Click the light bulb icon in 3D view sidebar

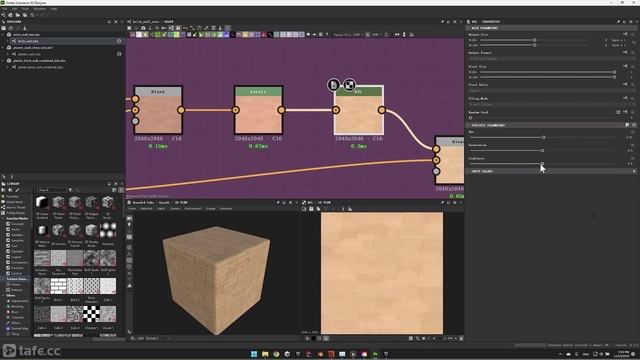(129, 225)
